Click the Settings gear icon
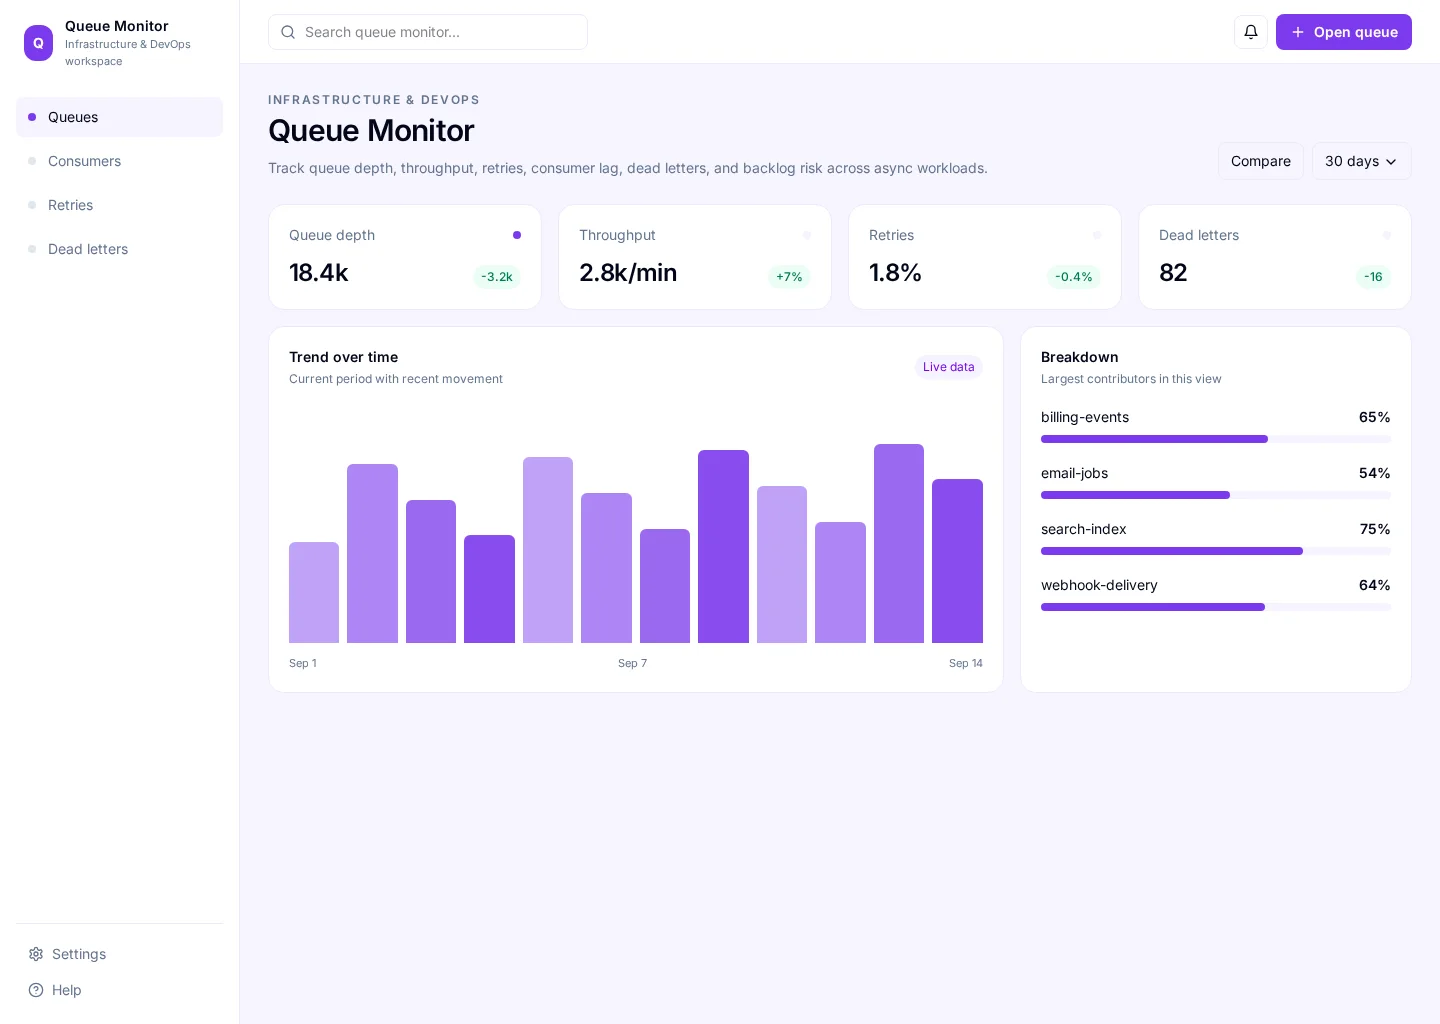Viewport: 1440px width, 1024px height. (36, 954)
